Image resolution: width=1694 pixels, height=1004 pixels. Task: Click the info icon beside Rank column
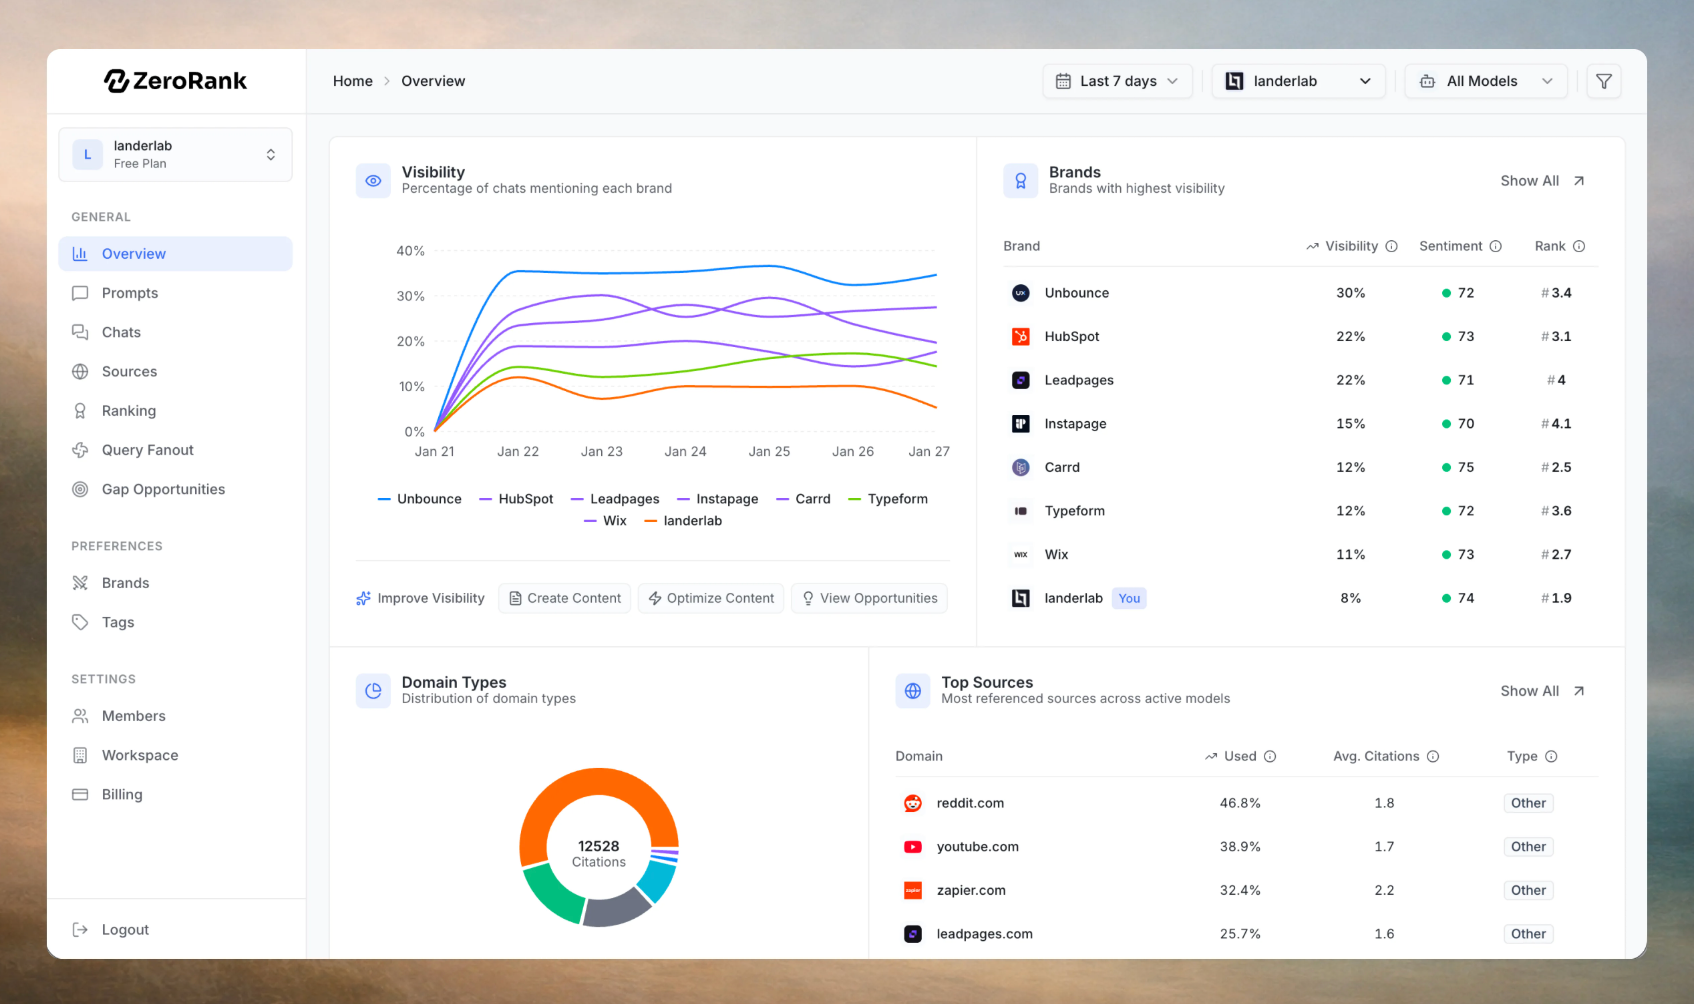coord(1579,246)
